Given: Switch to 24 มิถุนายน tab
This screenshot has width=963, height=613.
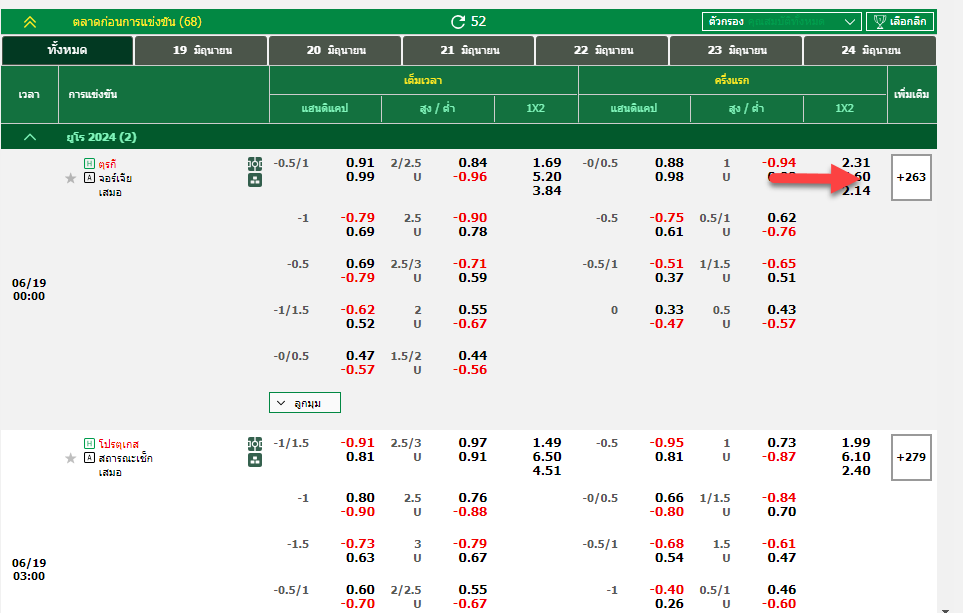Looking at the screenshot, I should [870, 50].
